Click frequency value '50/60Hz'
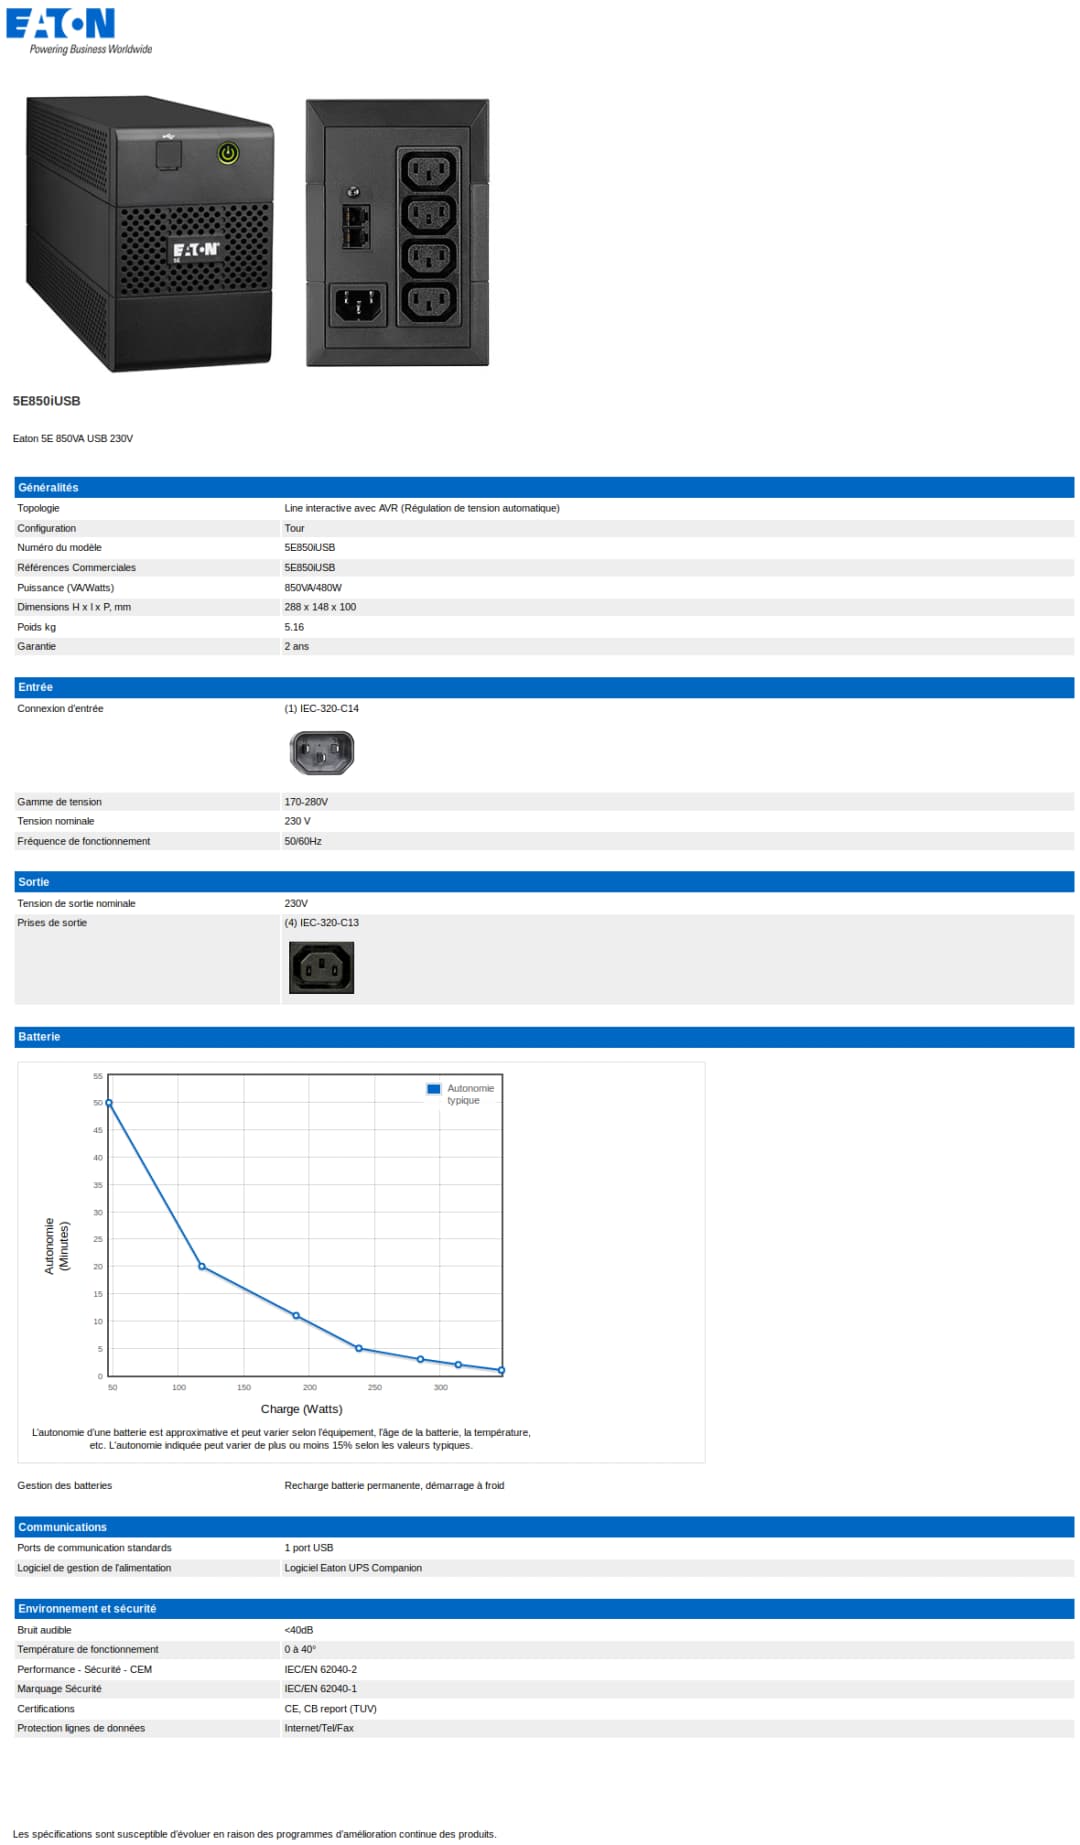 click(303, 842)
